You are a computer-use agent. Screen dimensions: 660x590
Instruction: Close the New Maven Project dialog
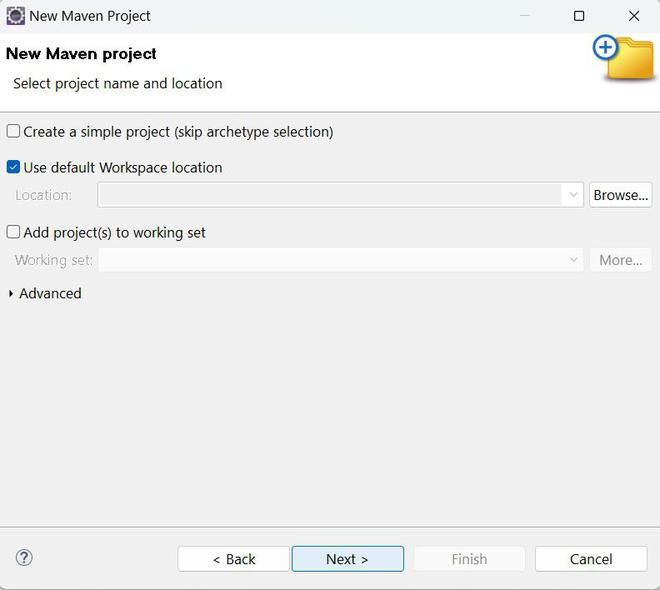click(x=634, y=16)
